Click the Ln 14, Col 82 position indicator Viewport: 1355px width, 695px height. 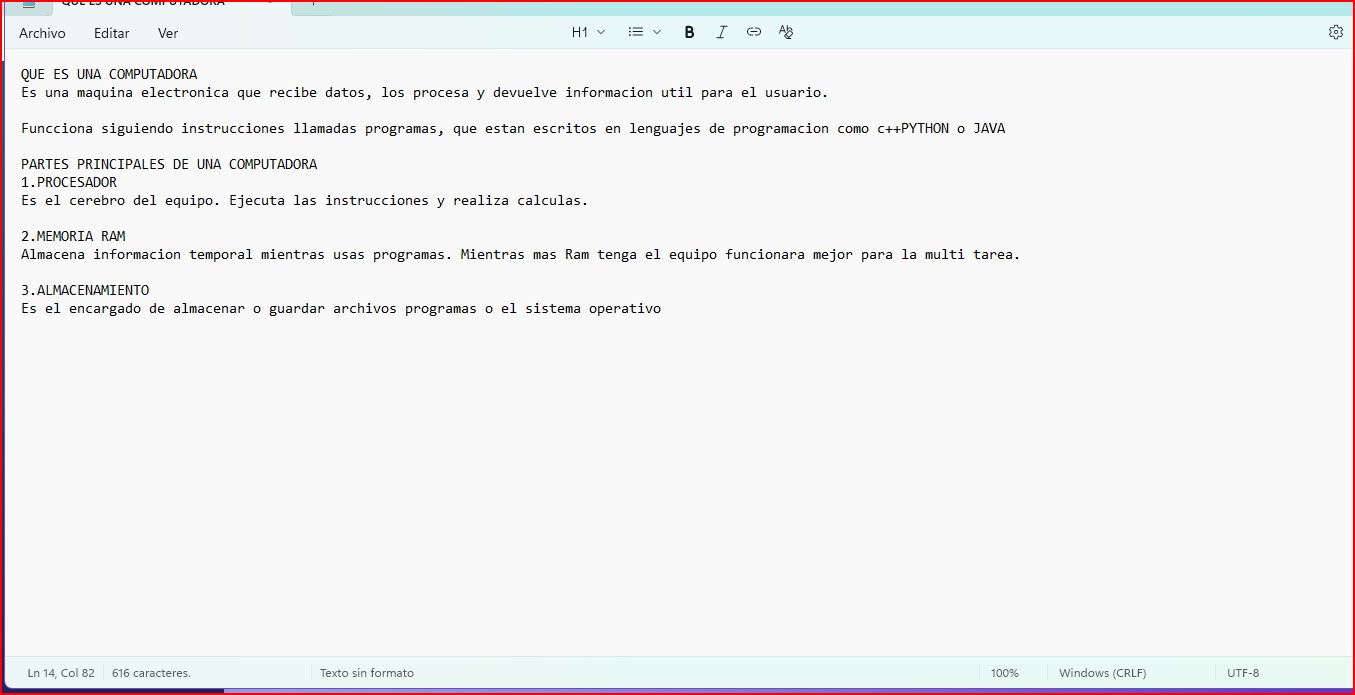point(61,673)
